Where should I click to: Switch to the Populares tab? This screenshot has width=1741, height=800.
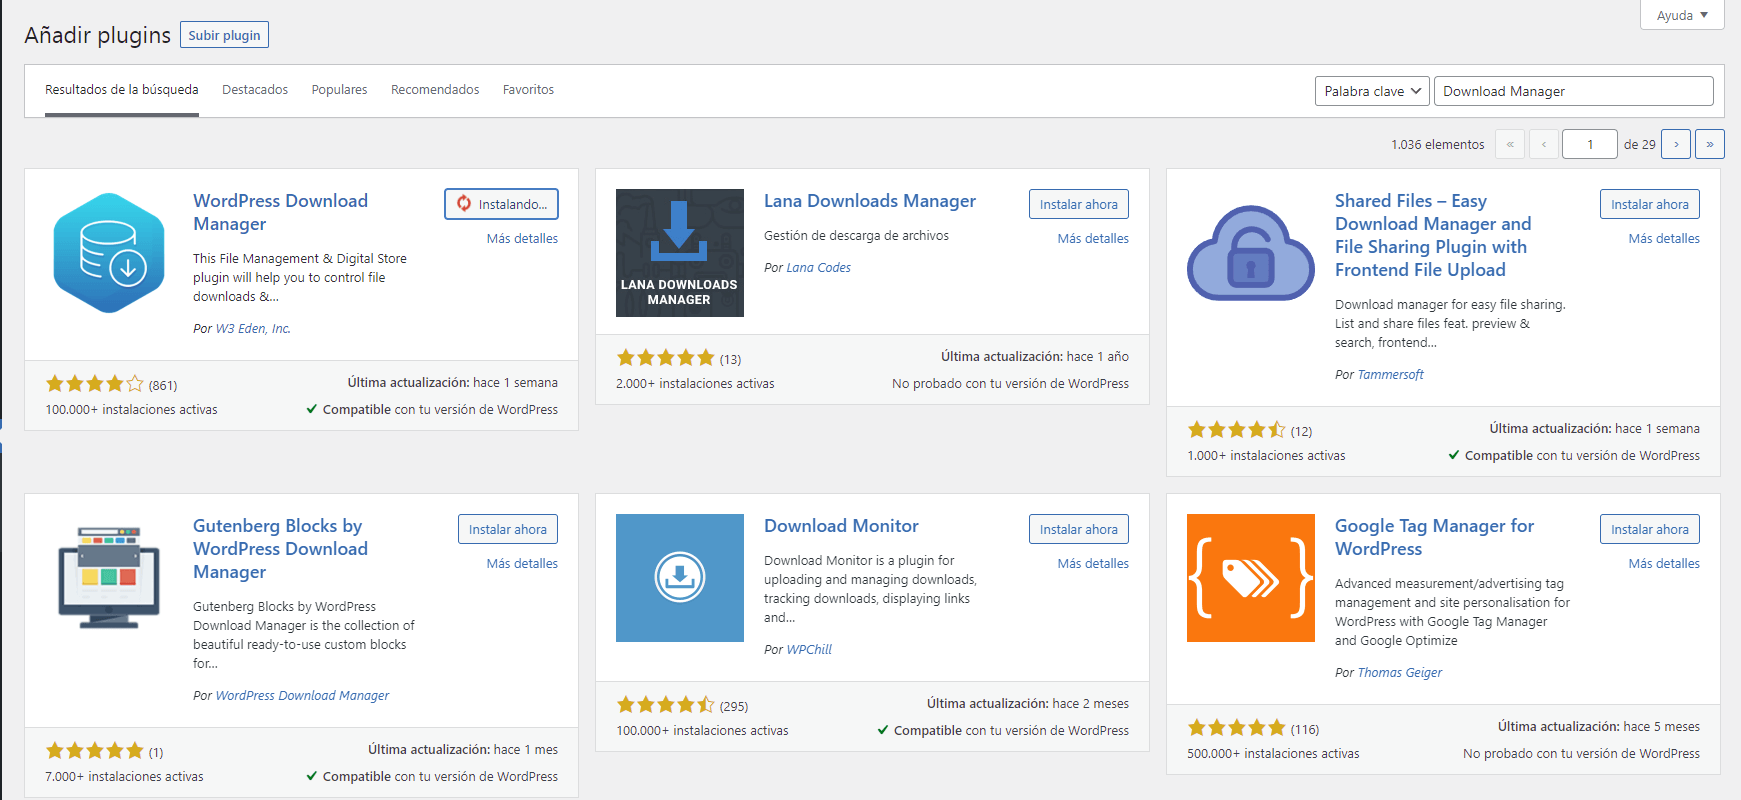[339, 90]
